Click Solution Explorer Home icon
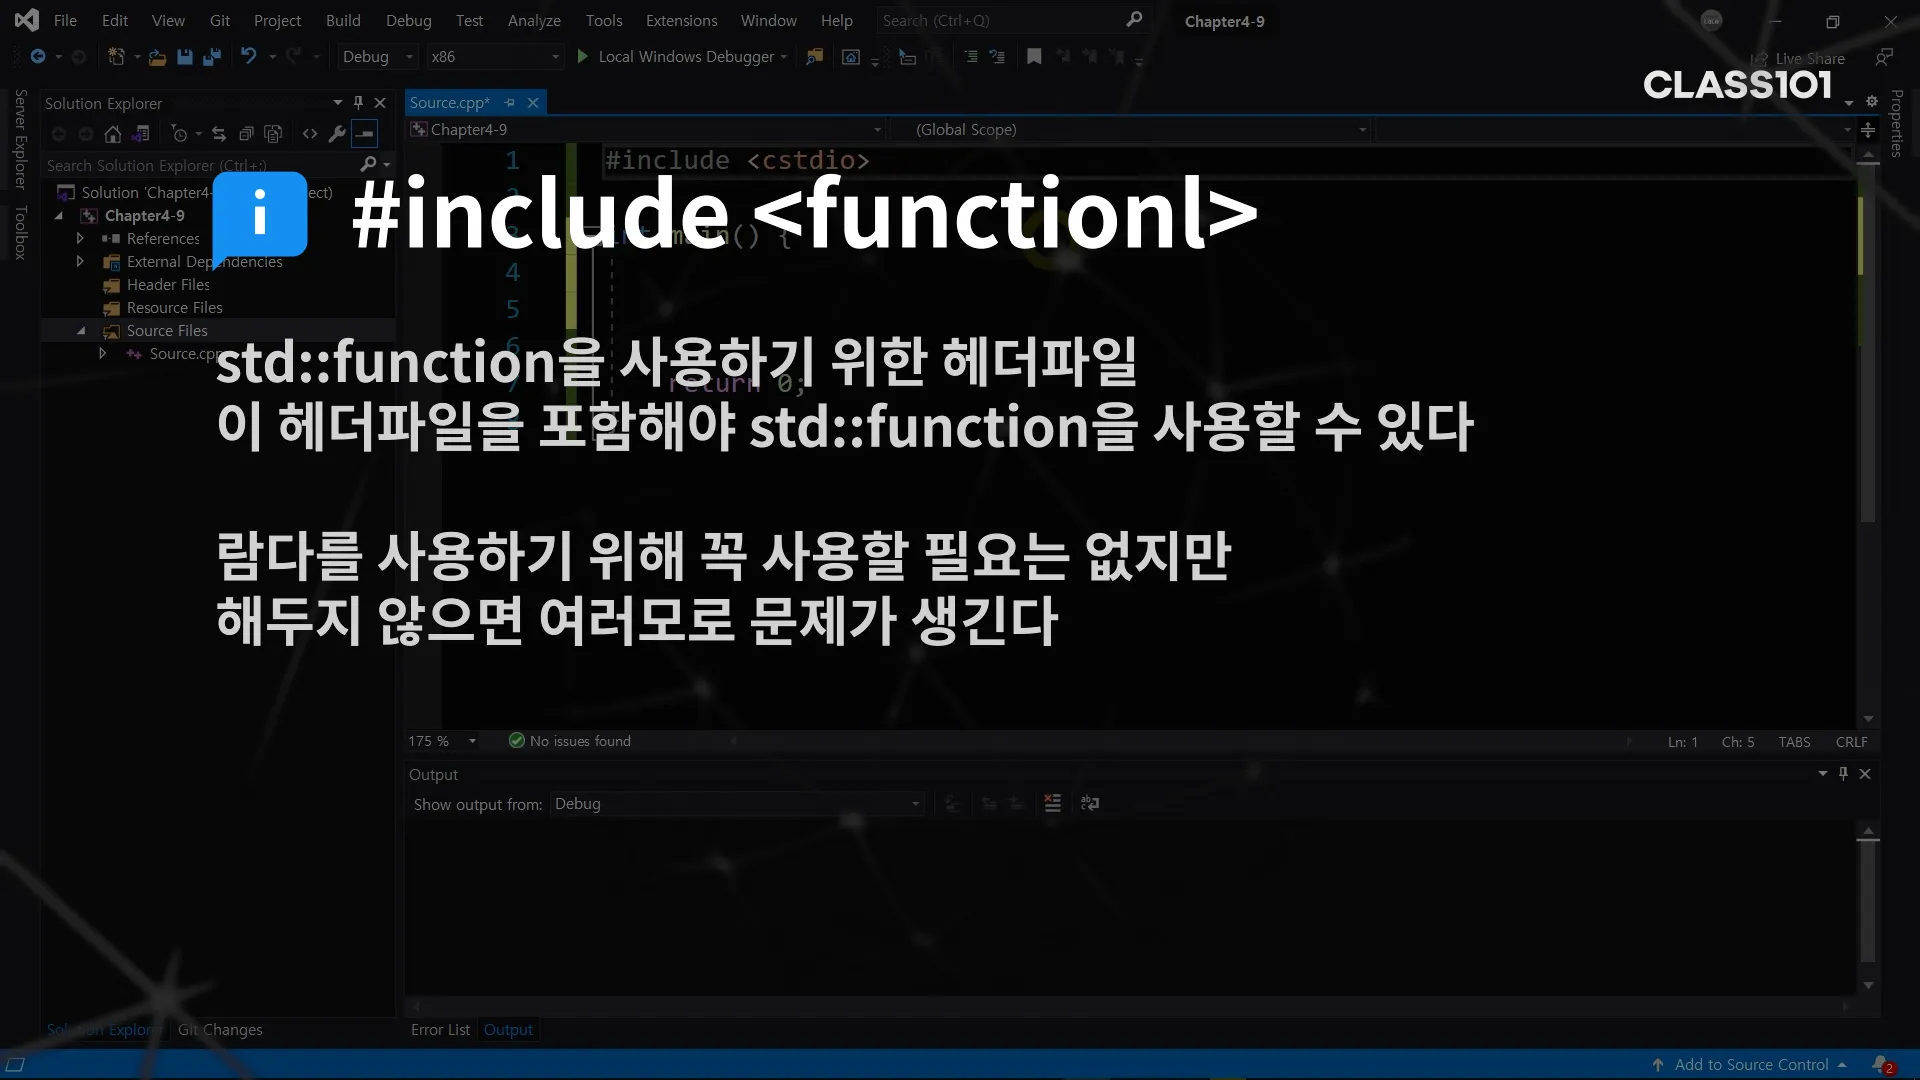Viewport: 1920px width, 1080px height. [113, 134]
